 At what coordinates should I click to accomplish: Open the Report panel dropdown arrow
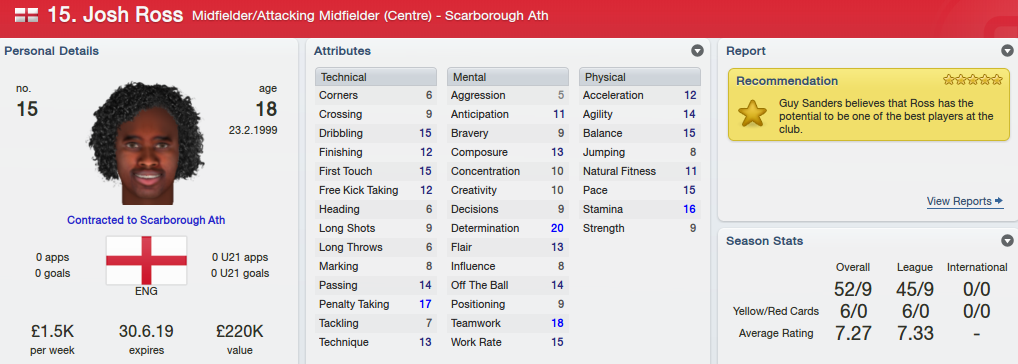tap(1007, 51)
